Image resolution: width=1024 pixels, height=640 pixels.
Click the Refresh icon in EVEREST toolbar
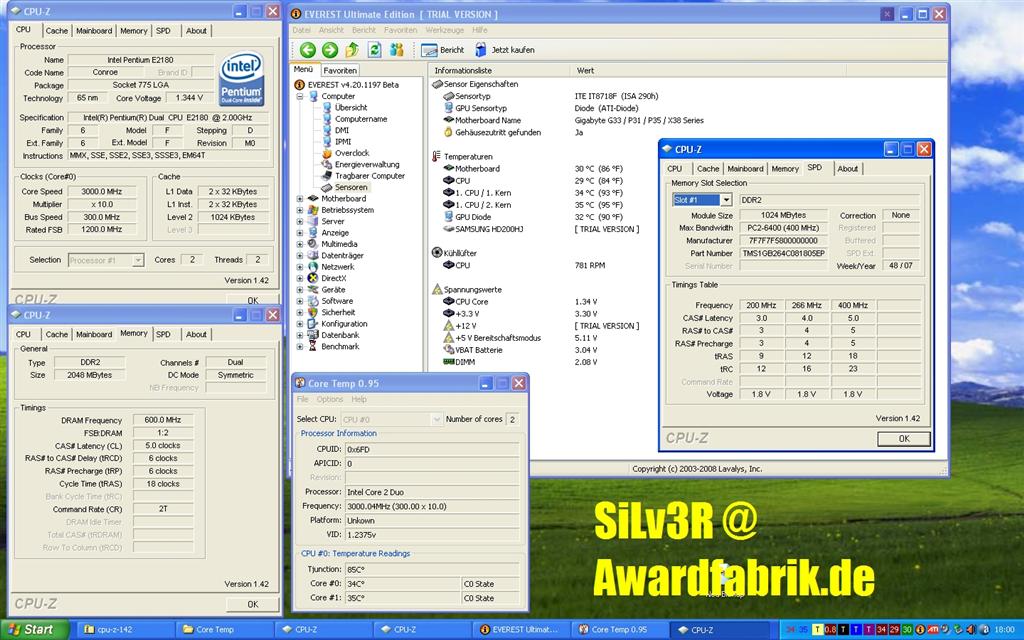pos(374,50)
